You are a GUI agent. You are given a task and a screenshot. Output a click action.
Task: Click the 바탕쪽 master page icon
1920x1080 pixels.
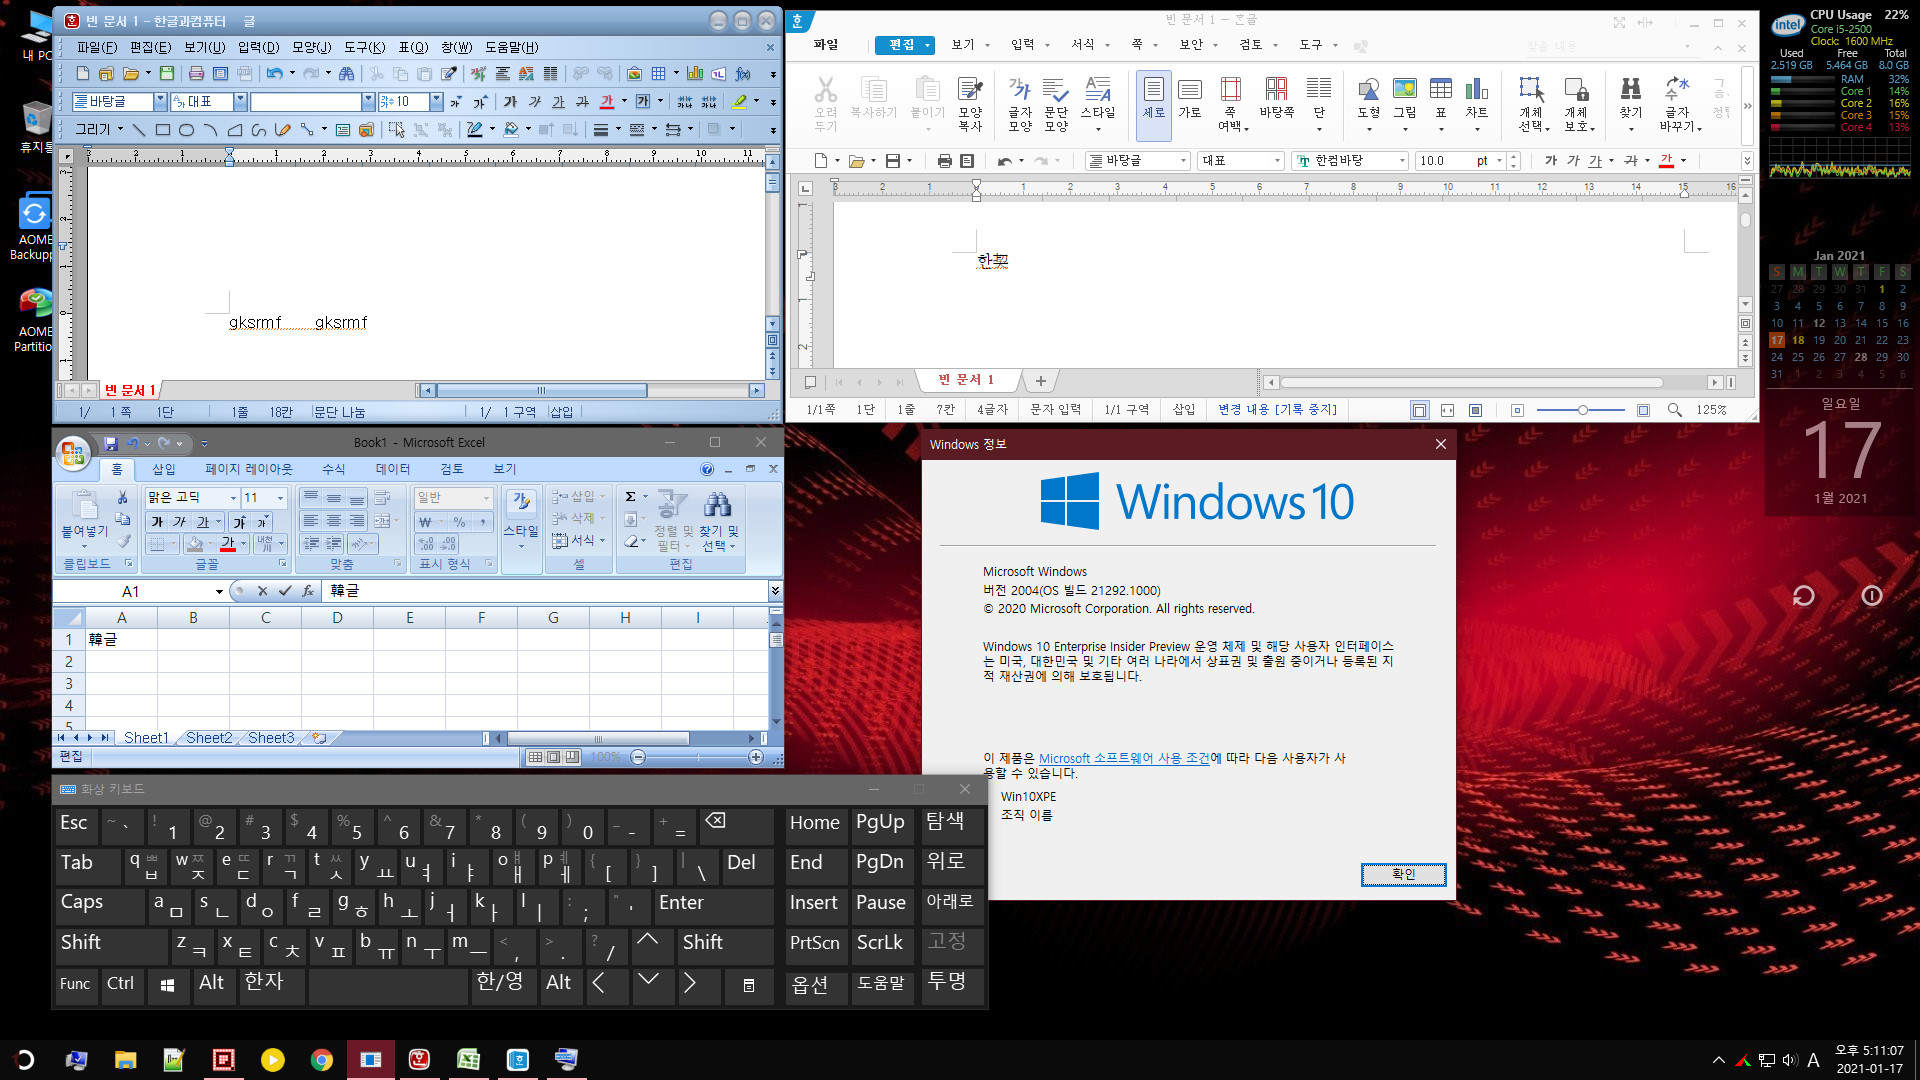(x=1276, y=98)
